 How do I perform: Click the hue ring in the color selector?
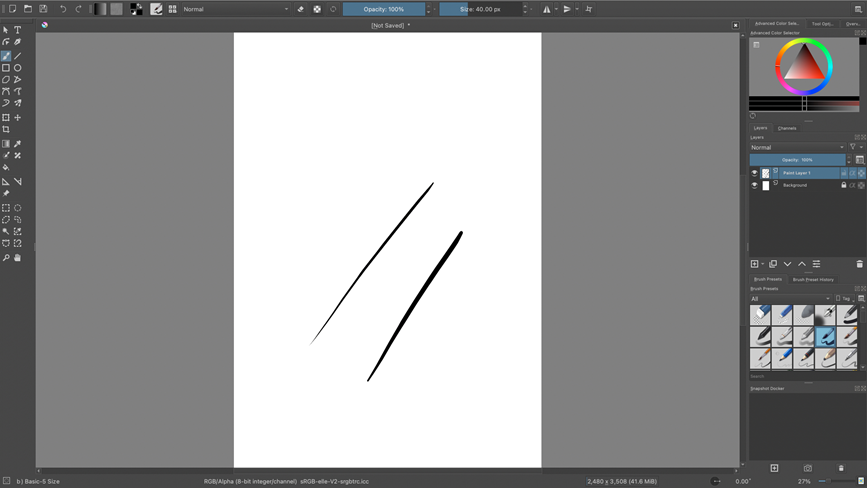click(804, 41)
